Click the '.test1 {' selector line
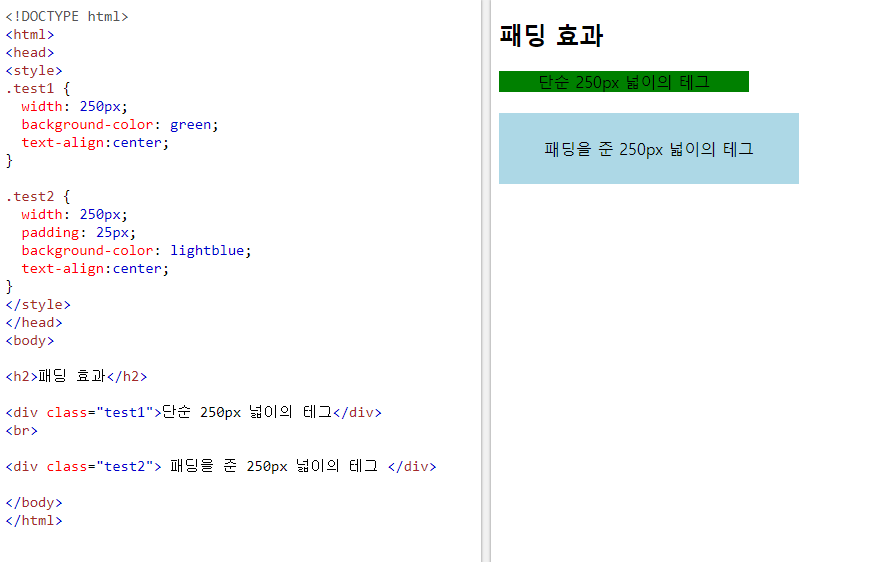895x562 pixels. (38, 88)
